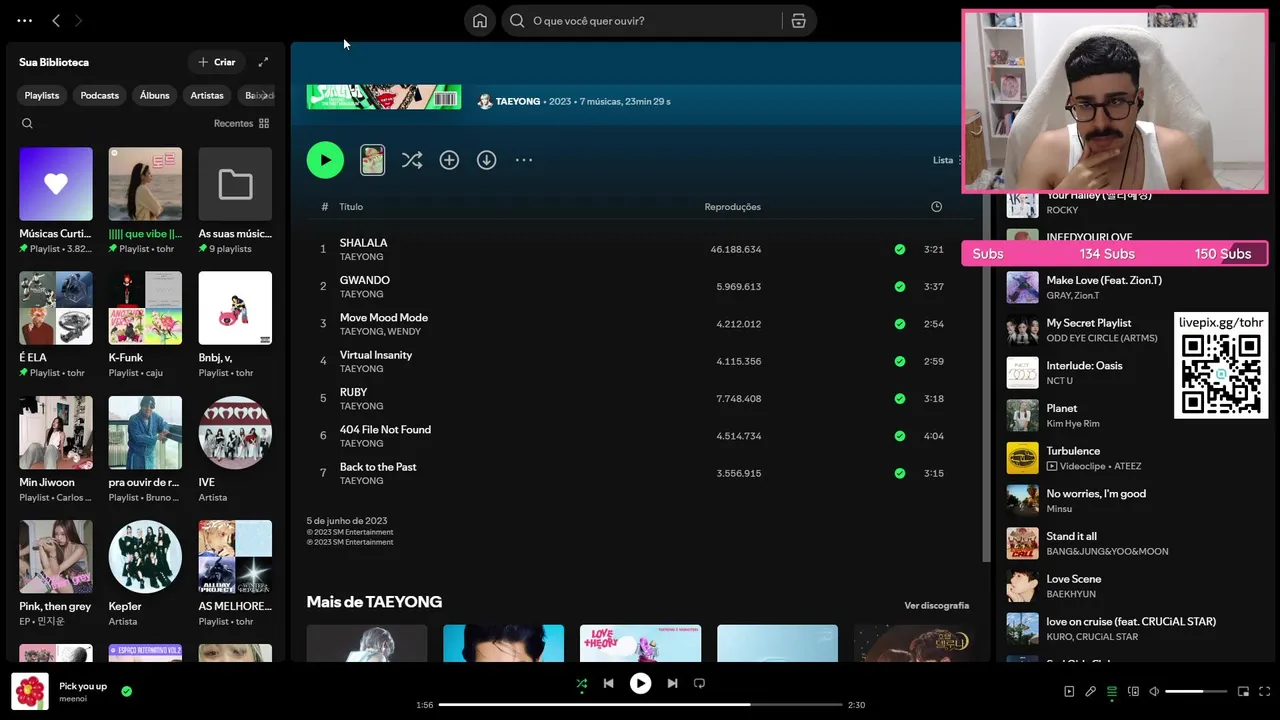The width and height of the screenshot is (1280, 720).
Task: Open the album cover preview next to play
Action: coord(372,160)
